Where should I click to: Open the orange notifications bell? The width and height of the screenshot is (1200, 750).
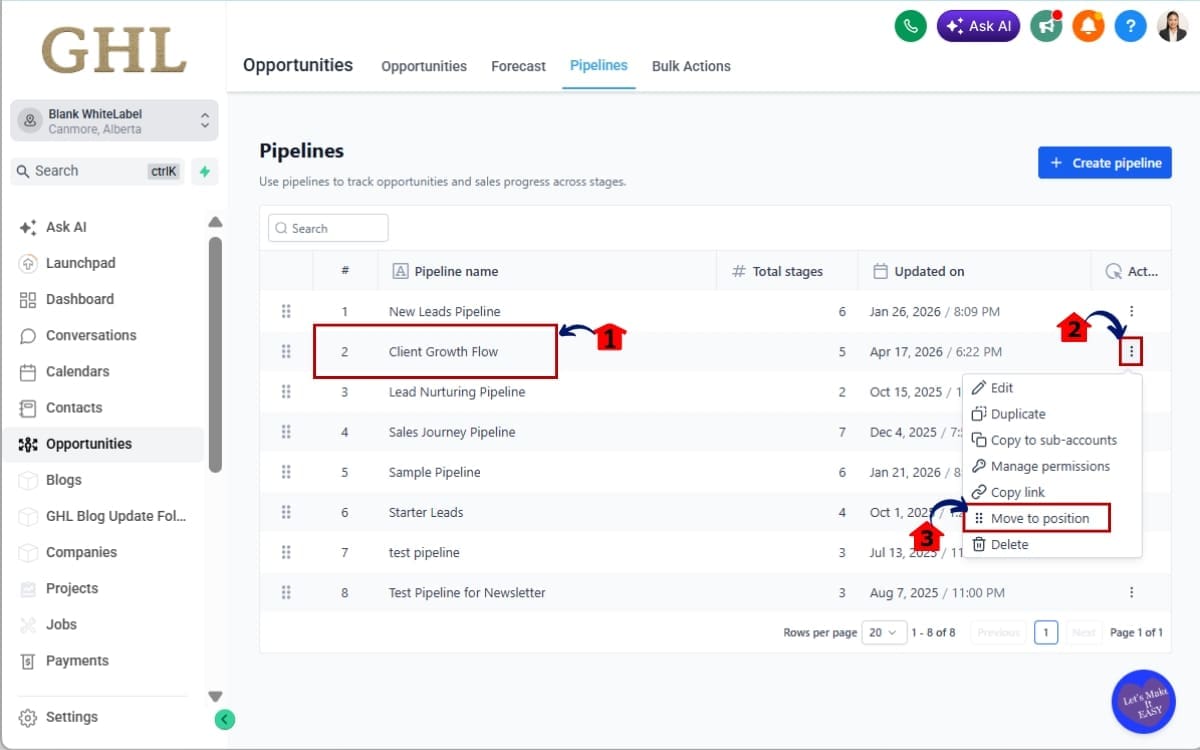1088,26
